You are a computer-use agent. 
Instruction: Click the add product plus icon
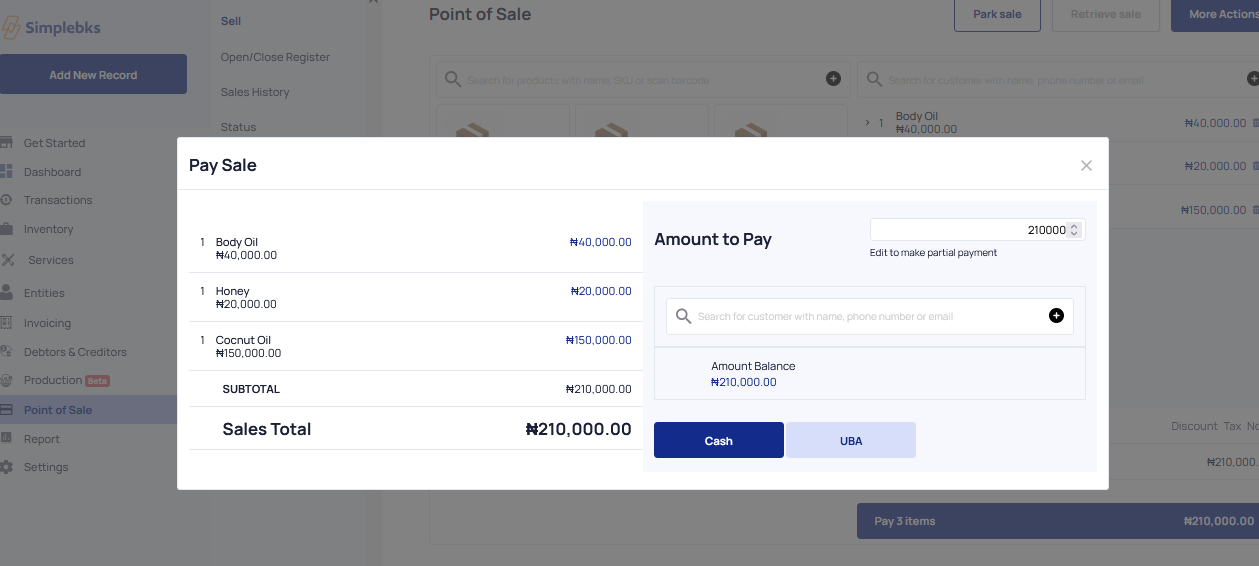(x=833, y=79)
